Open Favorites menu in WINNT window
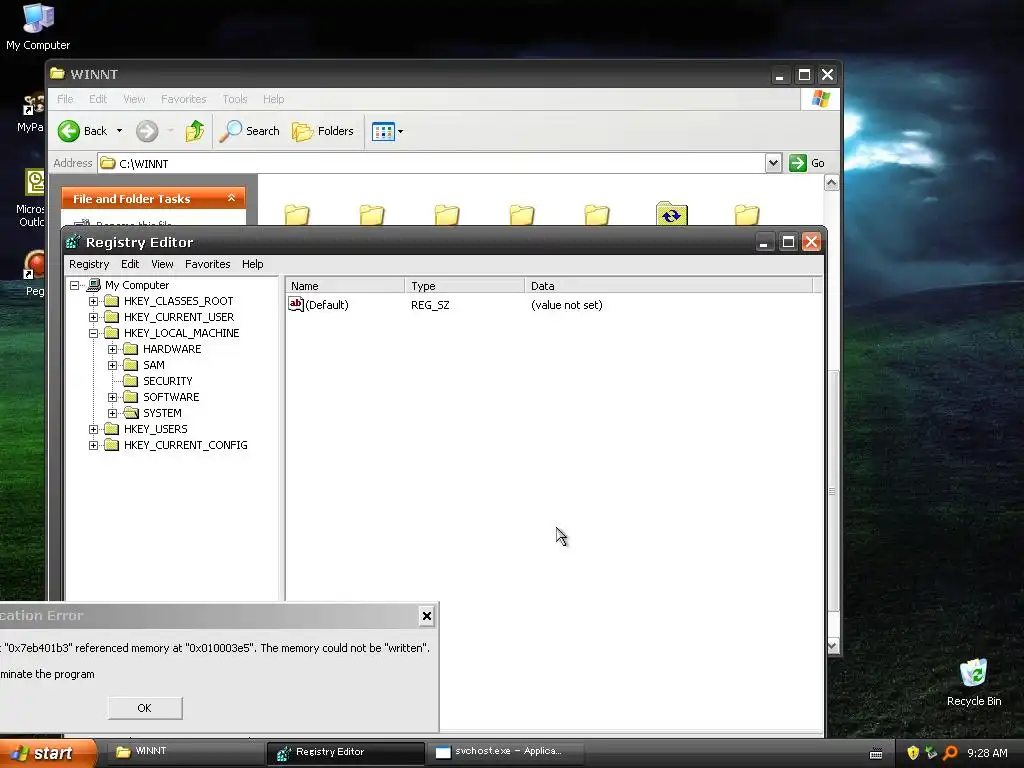The image size is (1024, 768). tap(184, 99)
